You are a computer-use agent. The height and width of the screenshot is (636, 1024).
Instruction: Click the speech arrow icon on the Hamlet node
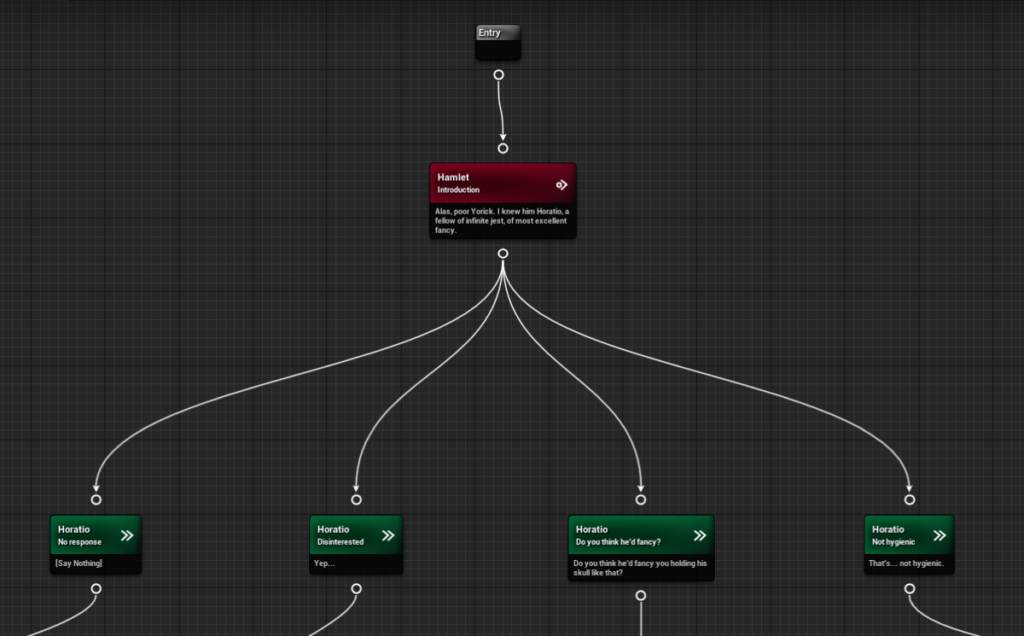[x=561, y=184]
